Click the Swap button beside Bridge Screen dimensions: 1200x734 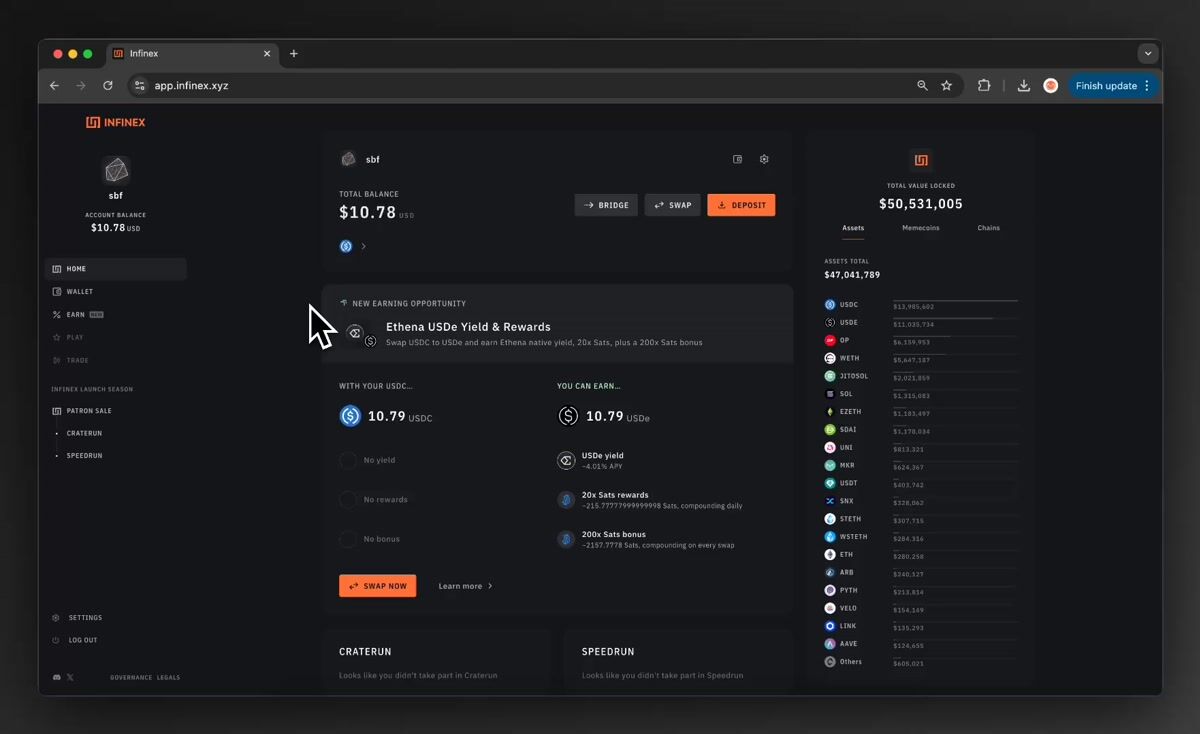pyautogui.click(x=672, y=205)
